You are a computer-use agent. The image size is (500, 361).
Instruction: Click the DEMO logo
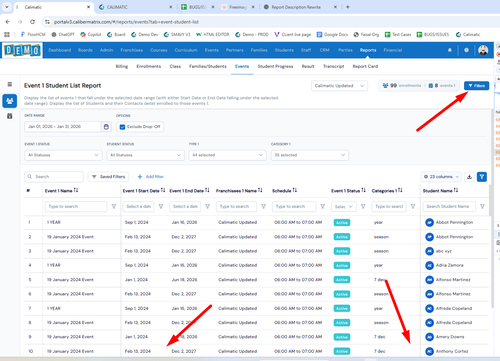[22, 50]
